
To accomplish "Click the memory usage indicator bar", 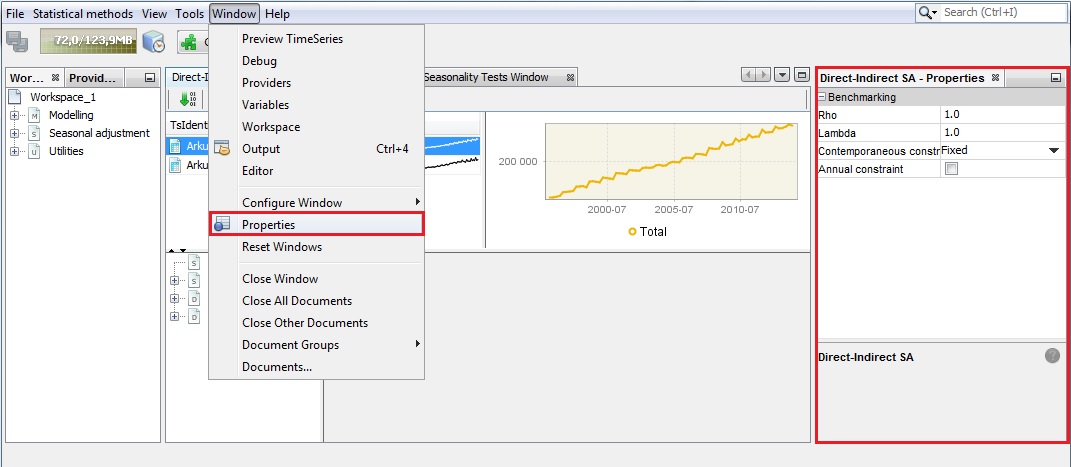I will point(87,41).
